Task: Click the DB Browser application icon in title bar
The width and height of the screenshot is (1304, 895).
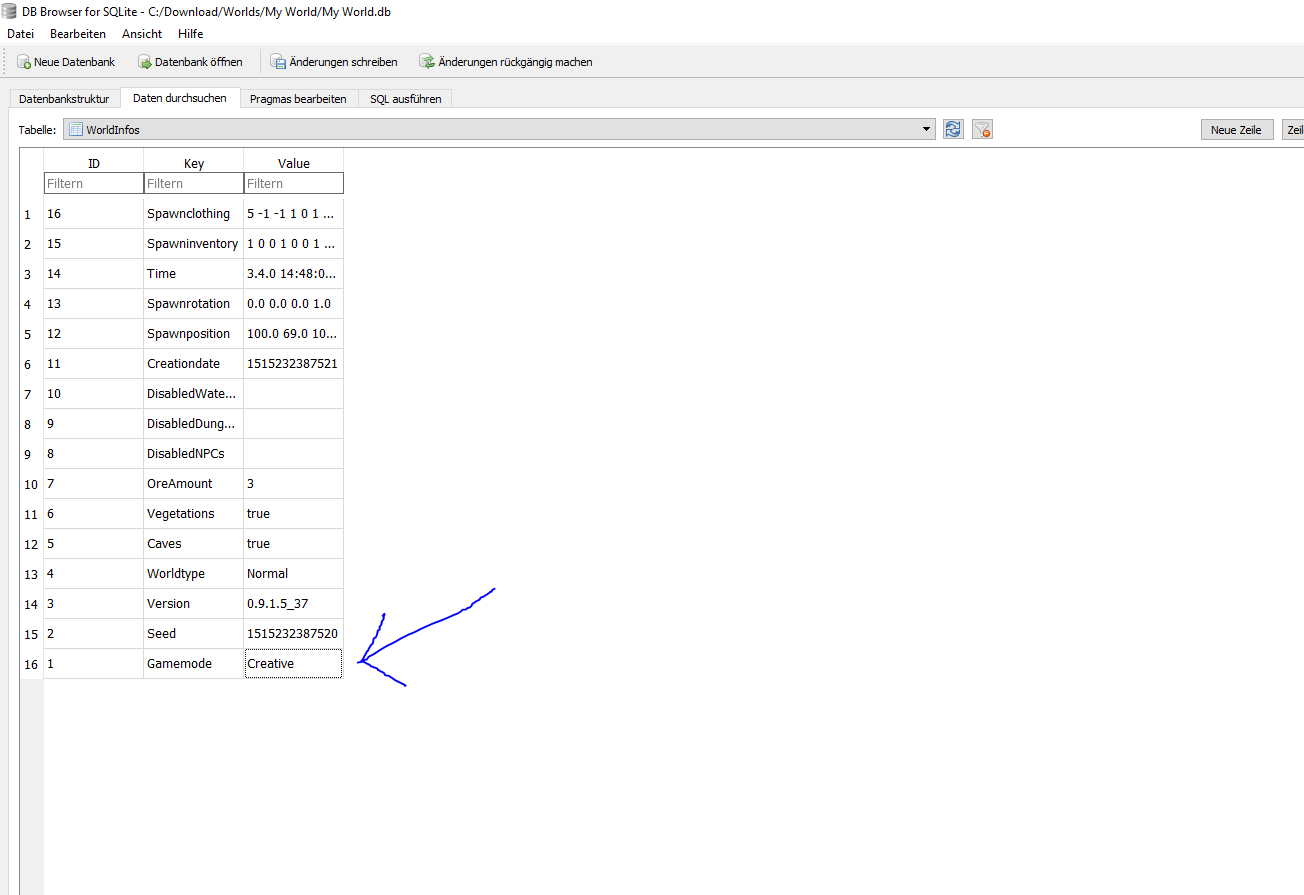Action: (x=11, y=11)
